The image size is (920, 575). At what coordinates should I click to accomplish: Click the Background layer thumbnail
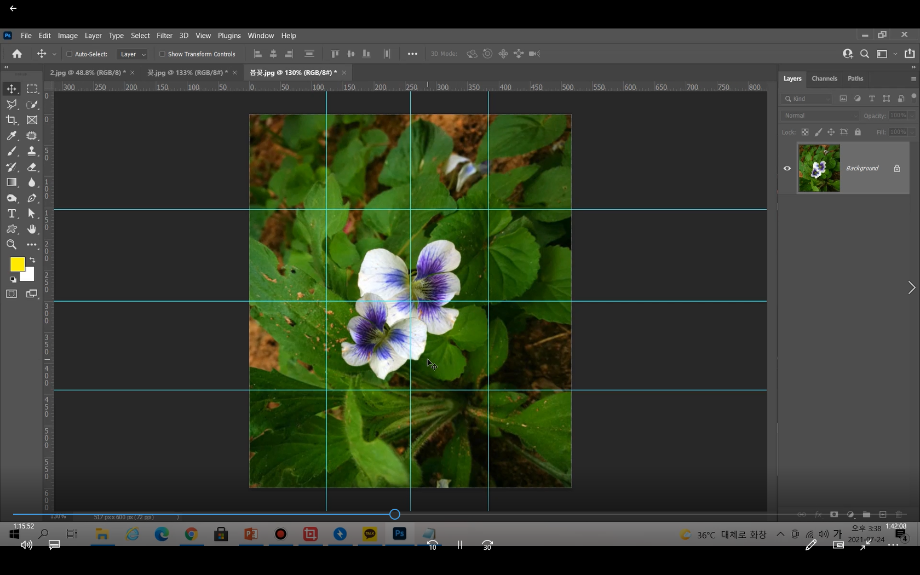[819, 168]
